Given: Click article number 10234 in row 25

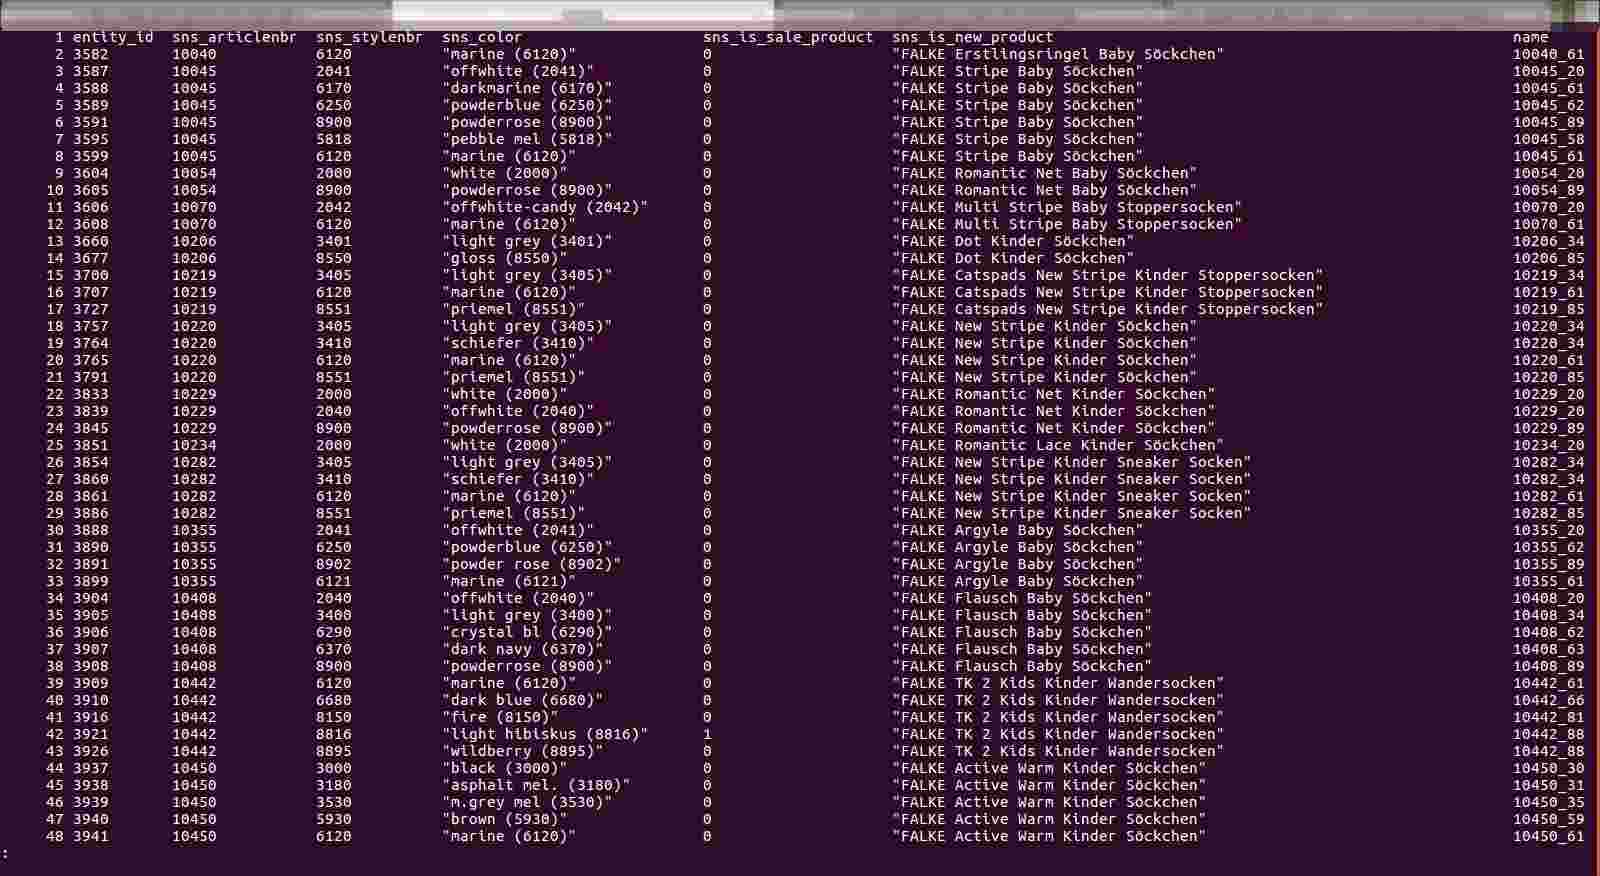Looking at the screenshot, I should click(194, 445).
